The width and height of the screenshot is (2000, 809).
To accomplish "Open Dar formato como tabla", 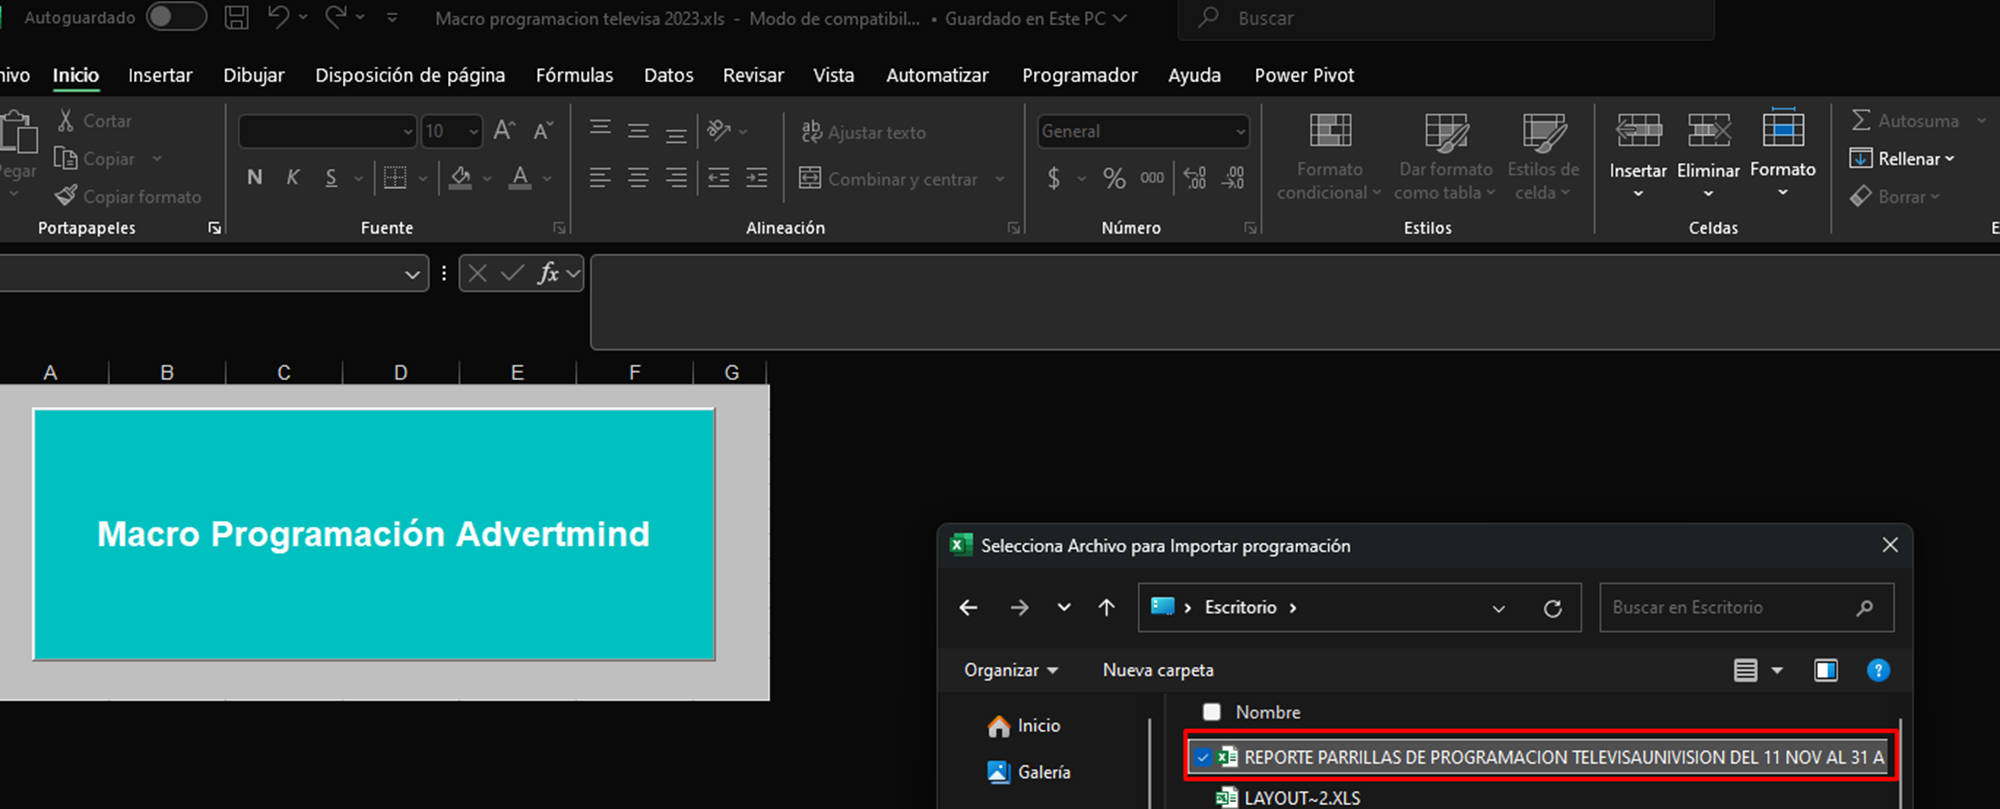I will coord(1446,155).
